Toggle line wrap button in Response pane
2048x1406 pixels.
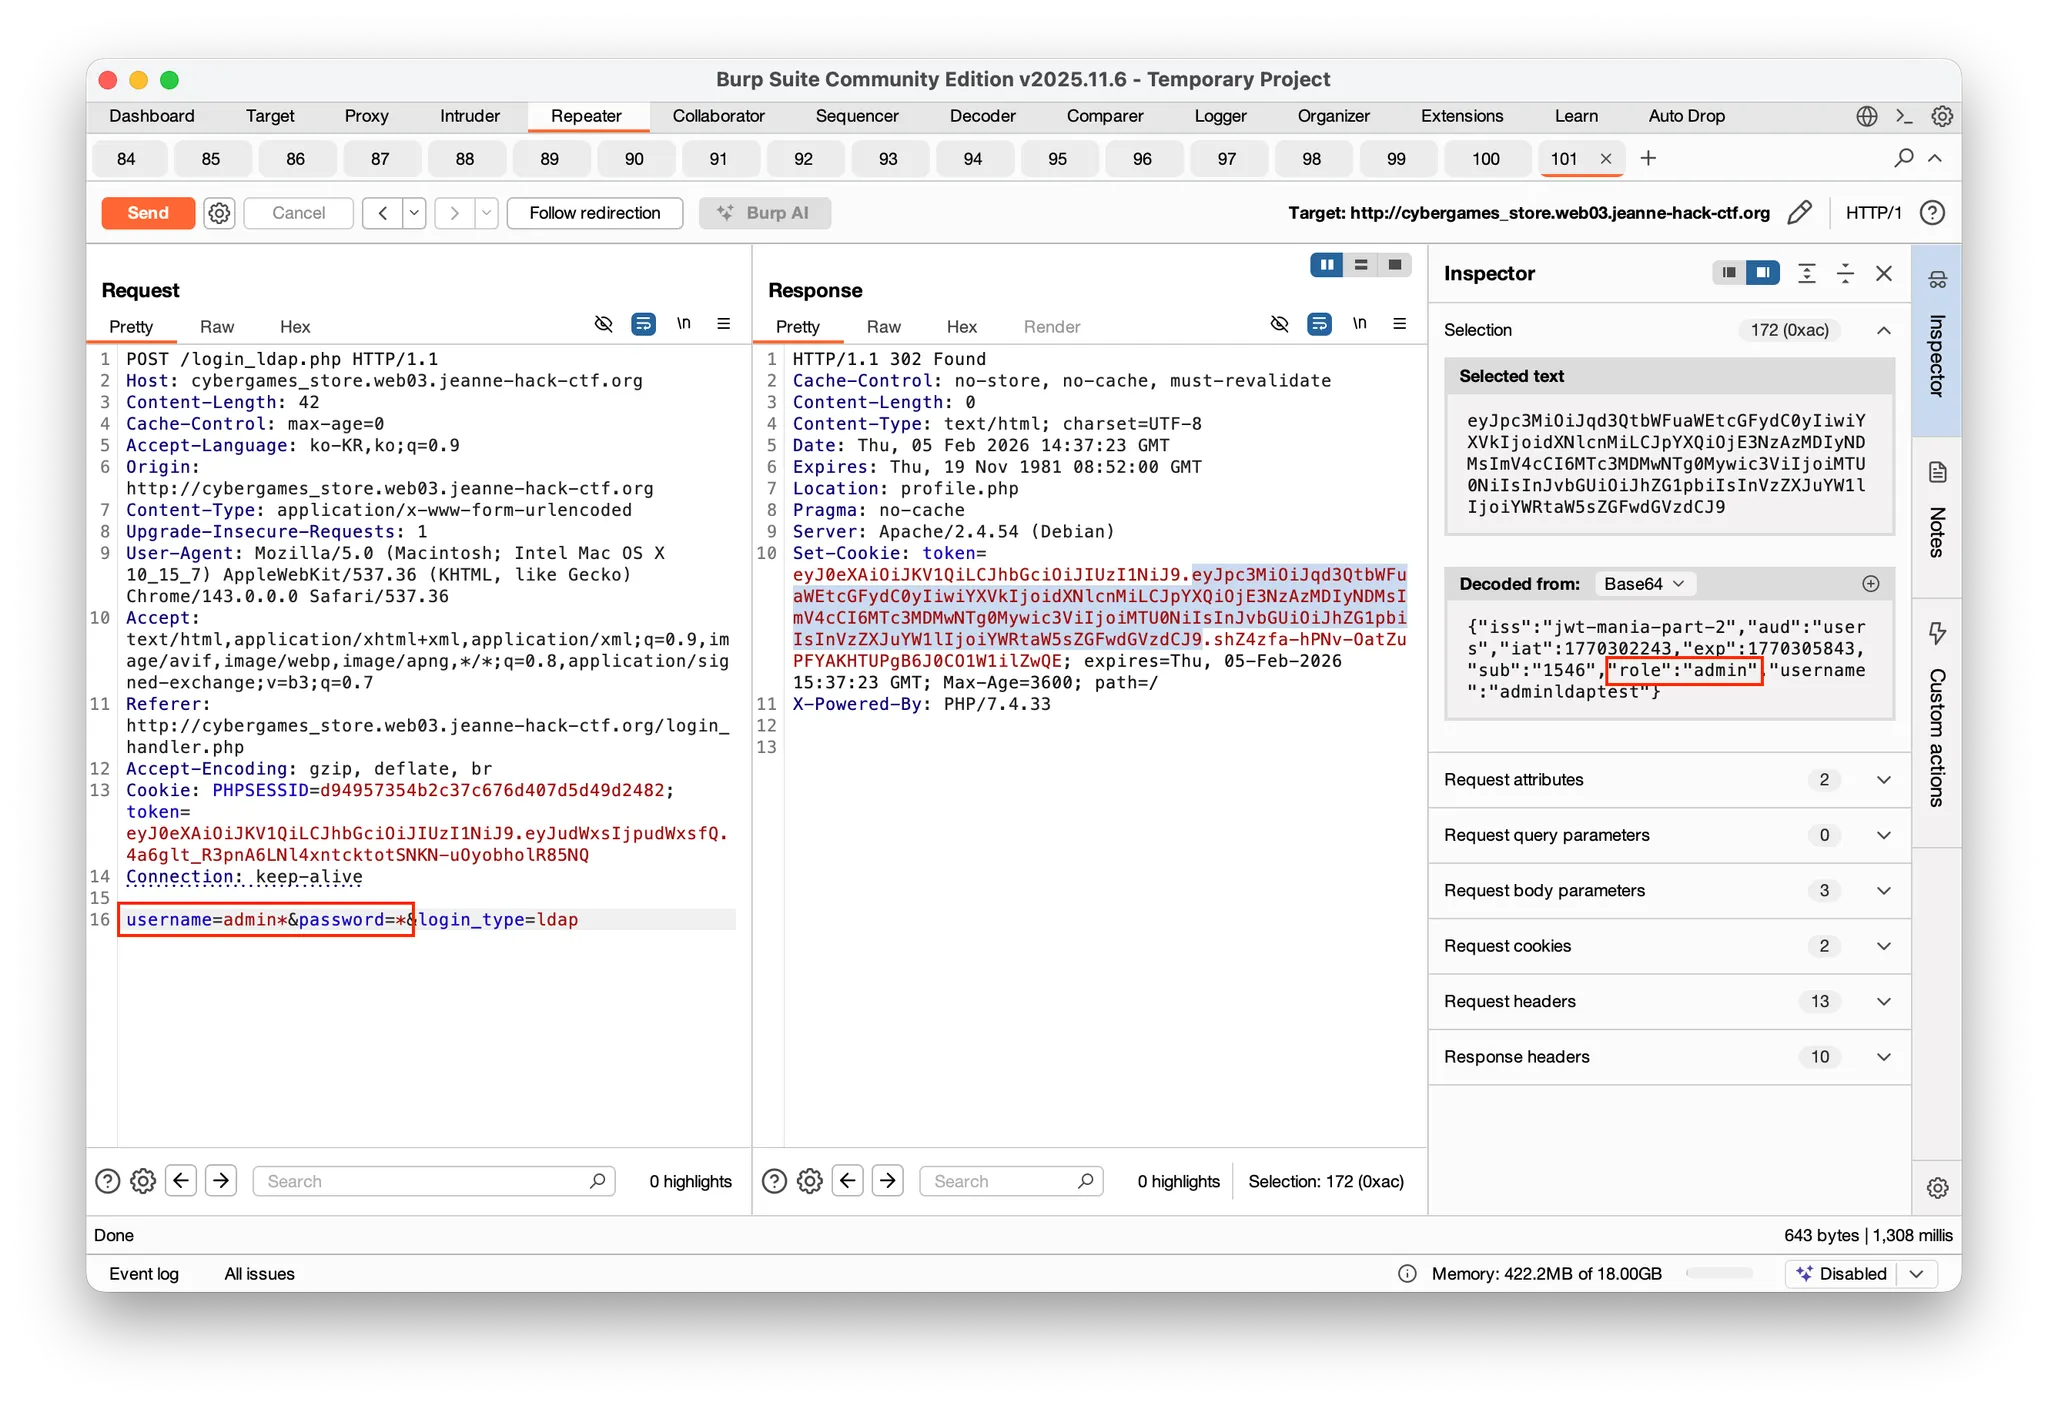(1319, 324)
